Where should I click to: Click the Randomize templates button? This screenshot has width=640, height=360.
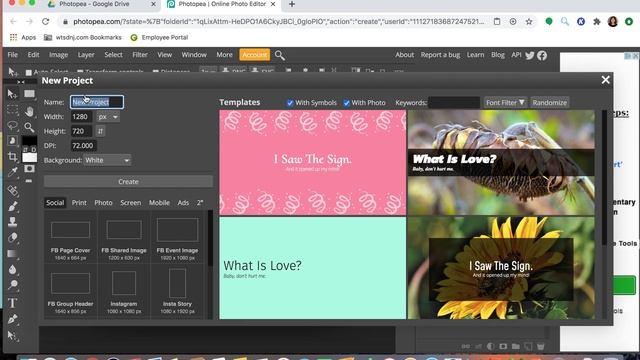pyautogui.click(x=549, y=103)
